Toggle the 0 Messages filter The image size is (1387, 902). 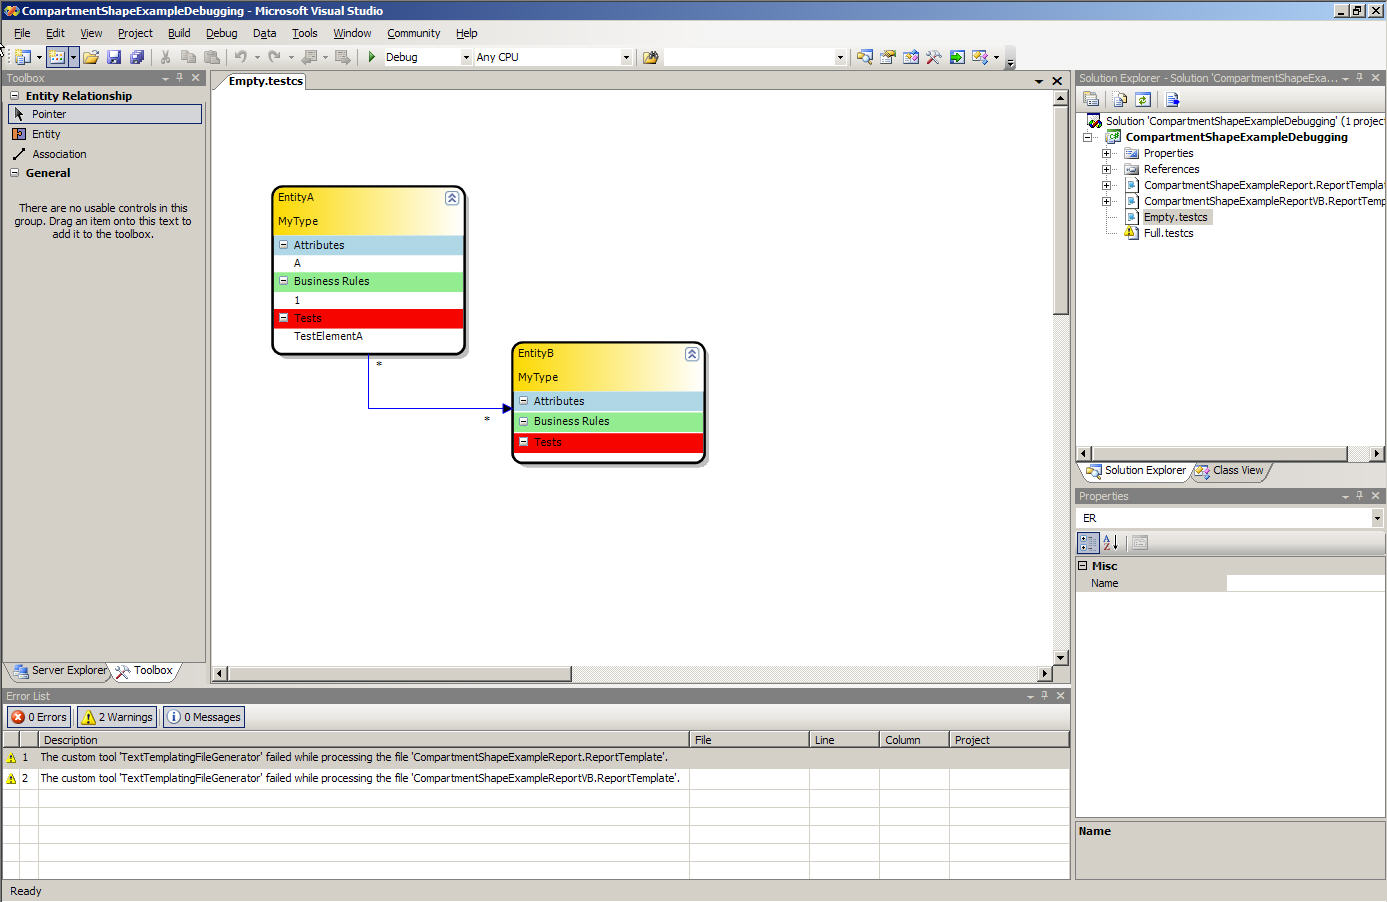point(204,717)
